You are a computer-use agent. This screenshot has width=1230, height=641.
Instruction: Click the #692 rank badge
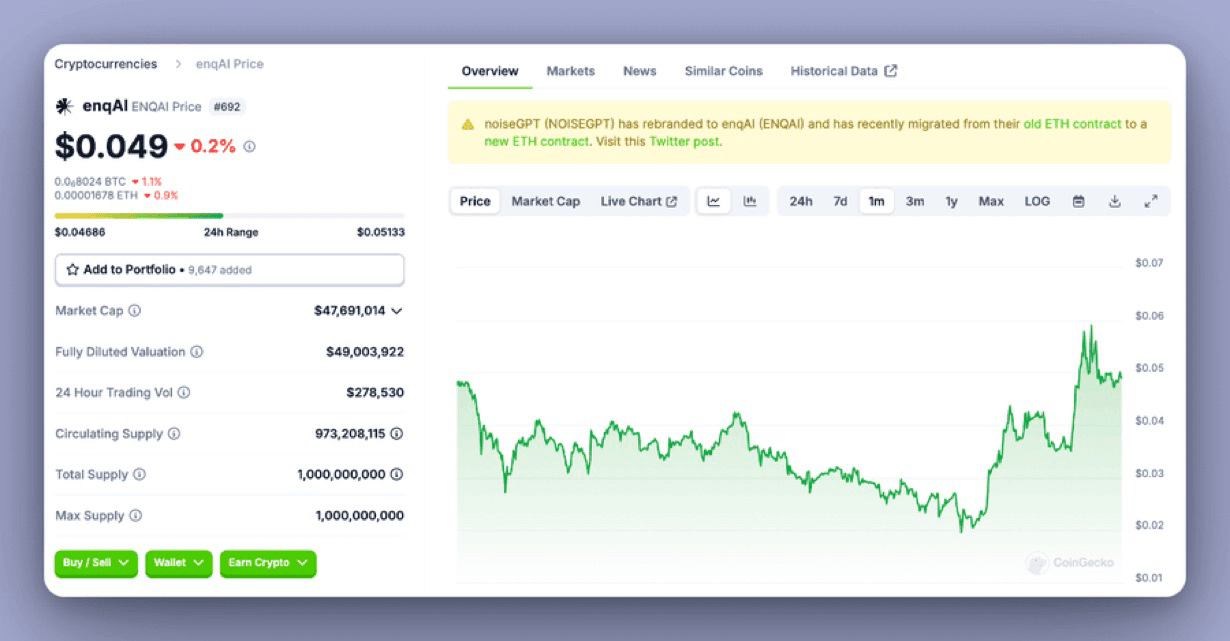pos(227,107)
